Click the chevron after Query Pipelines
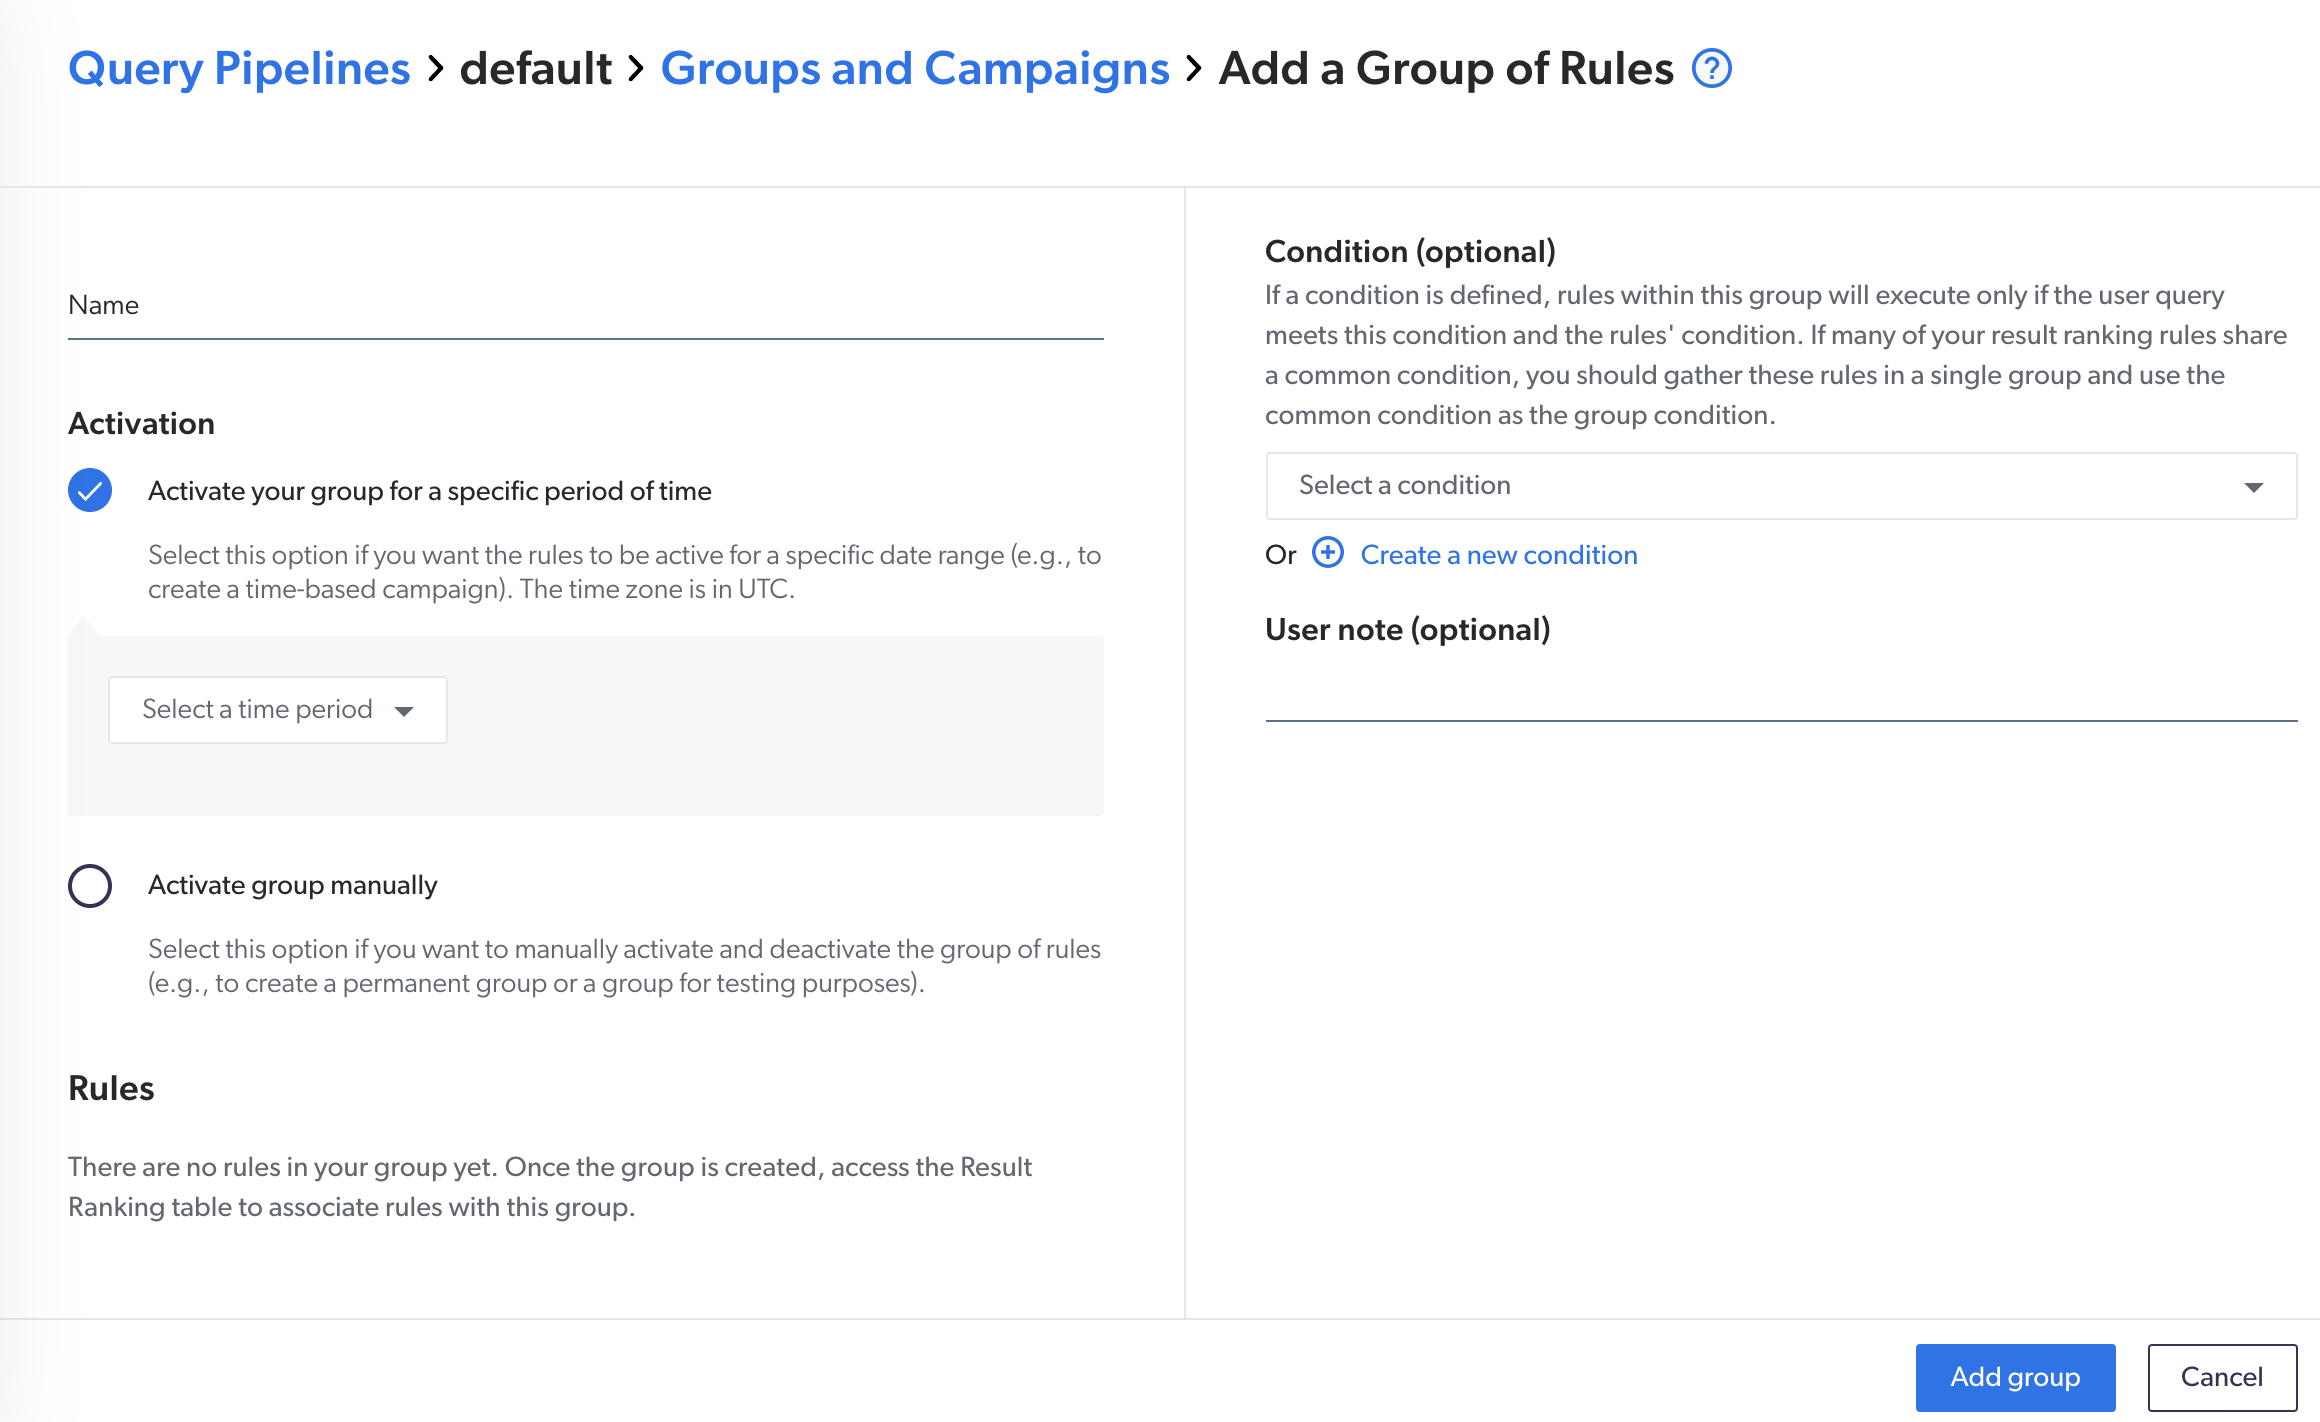The height and width of the screenshot is (1422, 2320). 435,69
